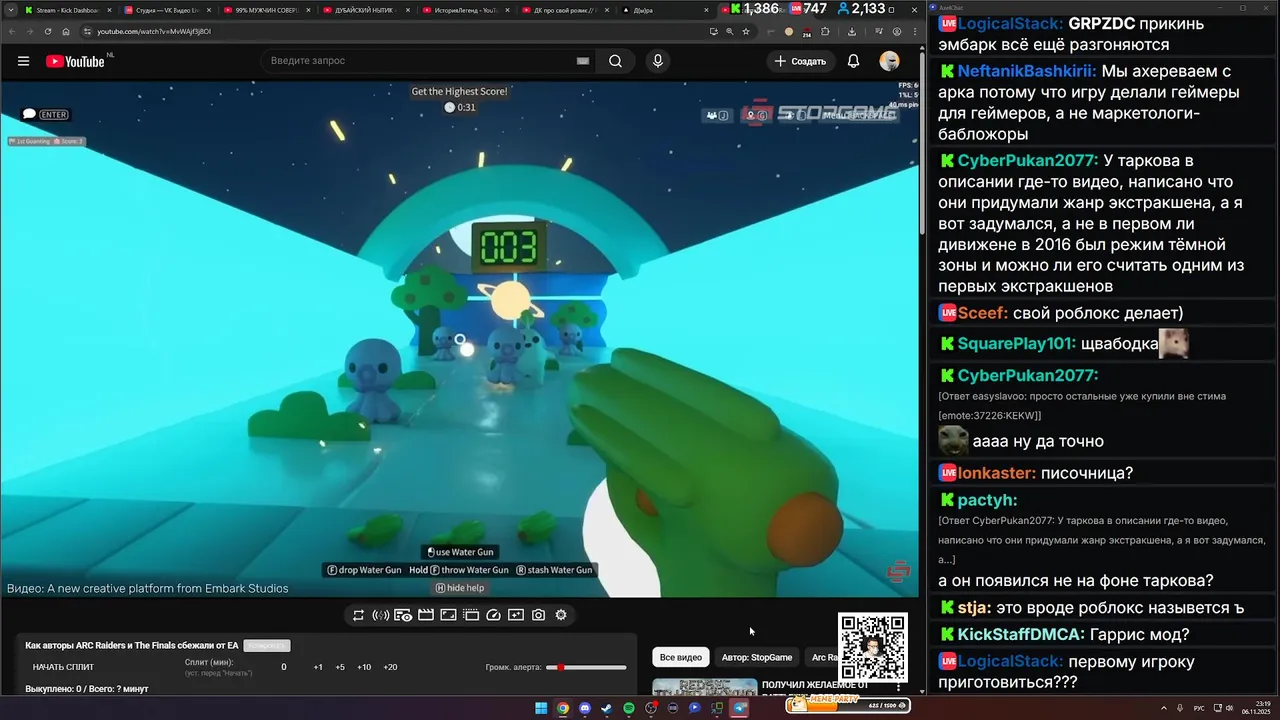Add +20 minutes to split
The height and width of the screenshot is (720, 1280).
tap(390, 667)
